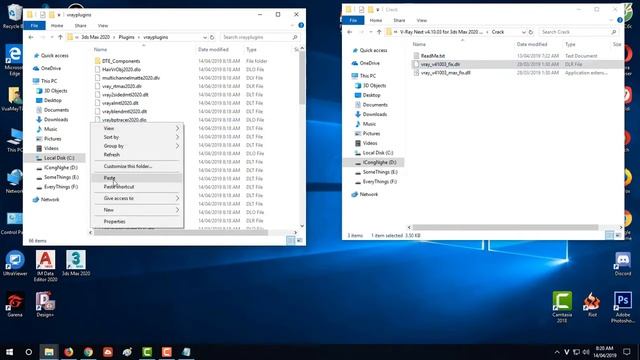The width and height of the screenshot is (640, 360).
Task: Open Share tab in vrayplugins window
Action: tap(80, 25)
